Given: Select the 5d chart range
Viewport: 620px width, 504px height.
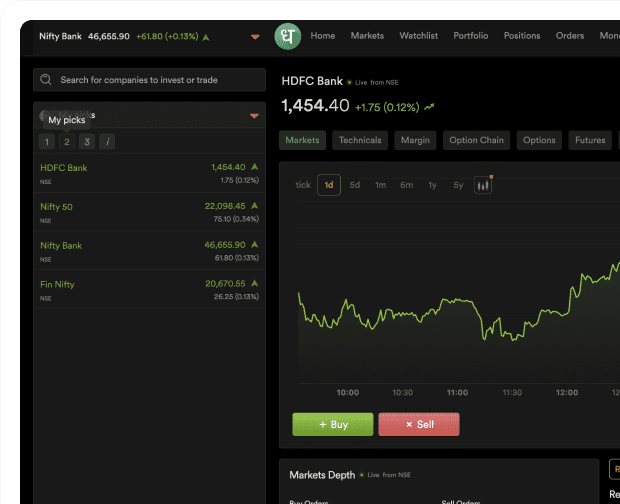Looking at the screenshot, I should tap(355, 185).
